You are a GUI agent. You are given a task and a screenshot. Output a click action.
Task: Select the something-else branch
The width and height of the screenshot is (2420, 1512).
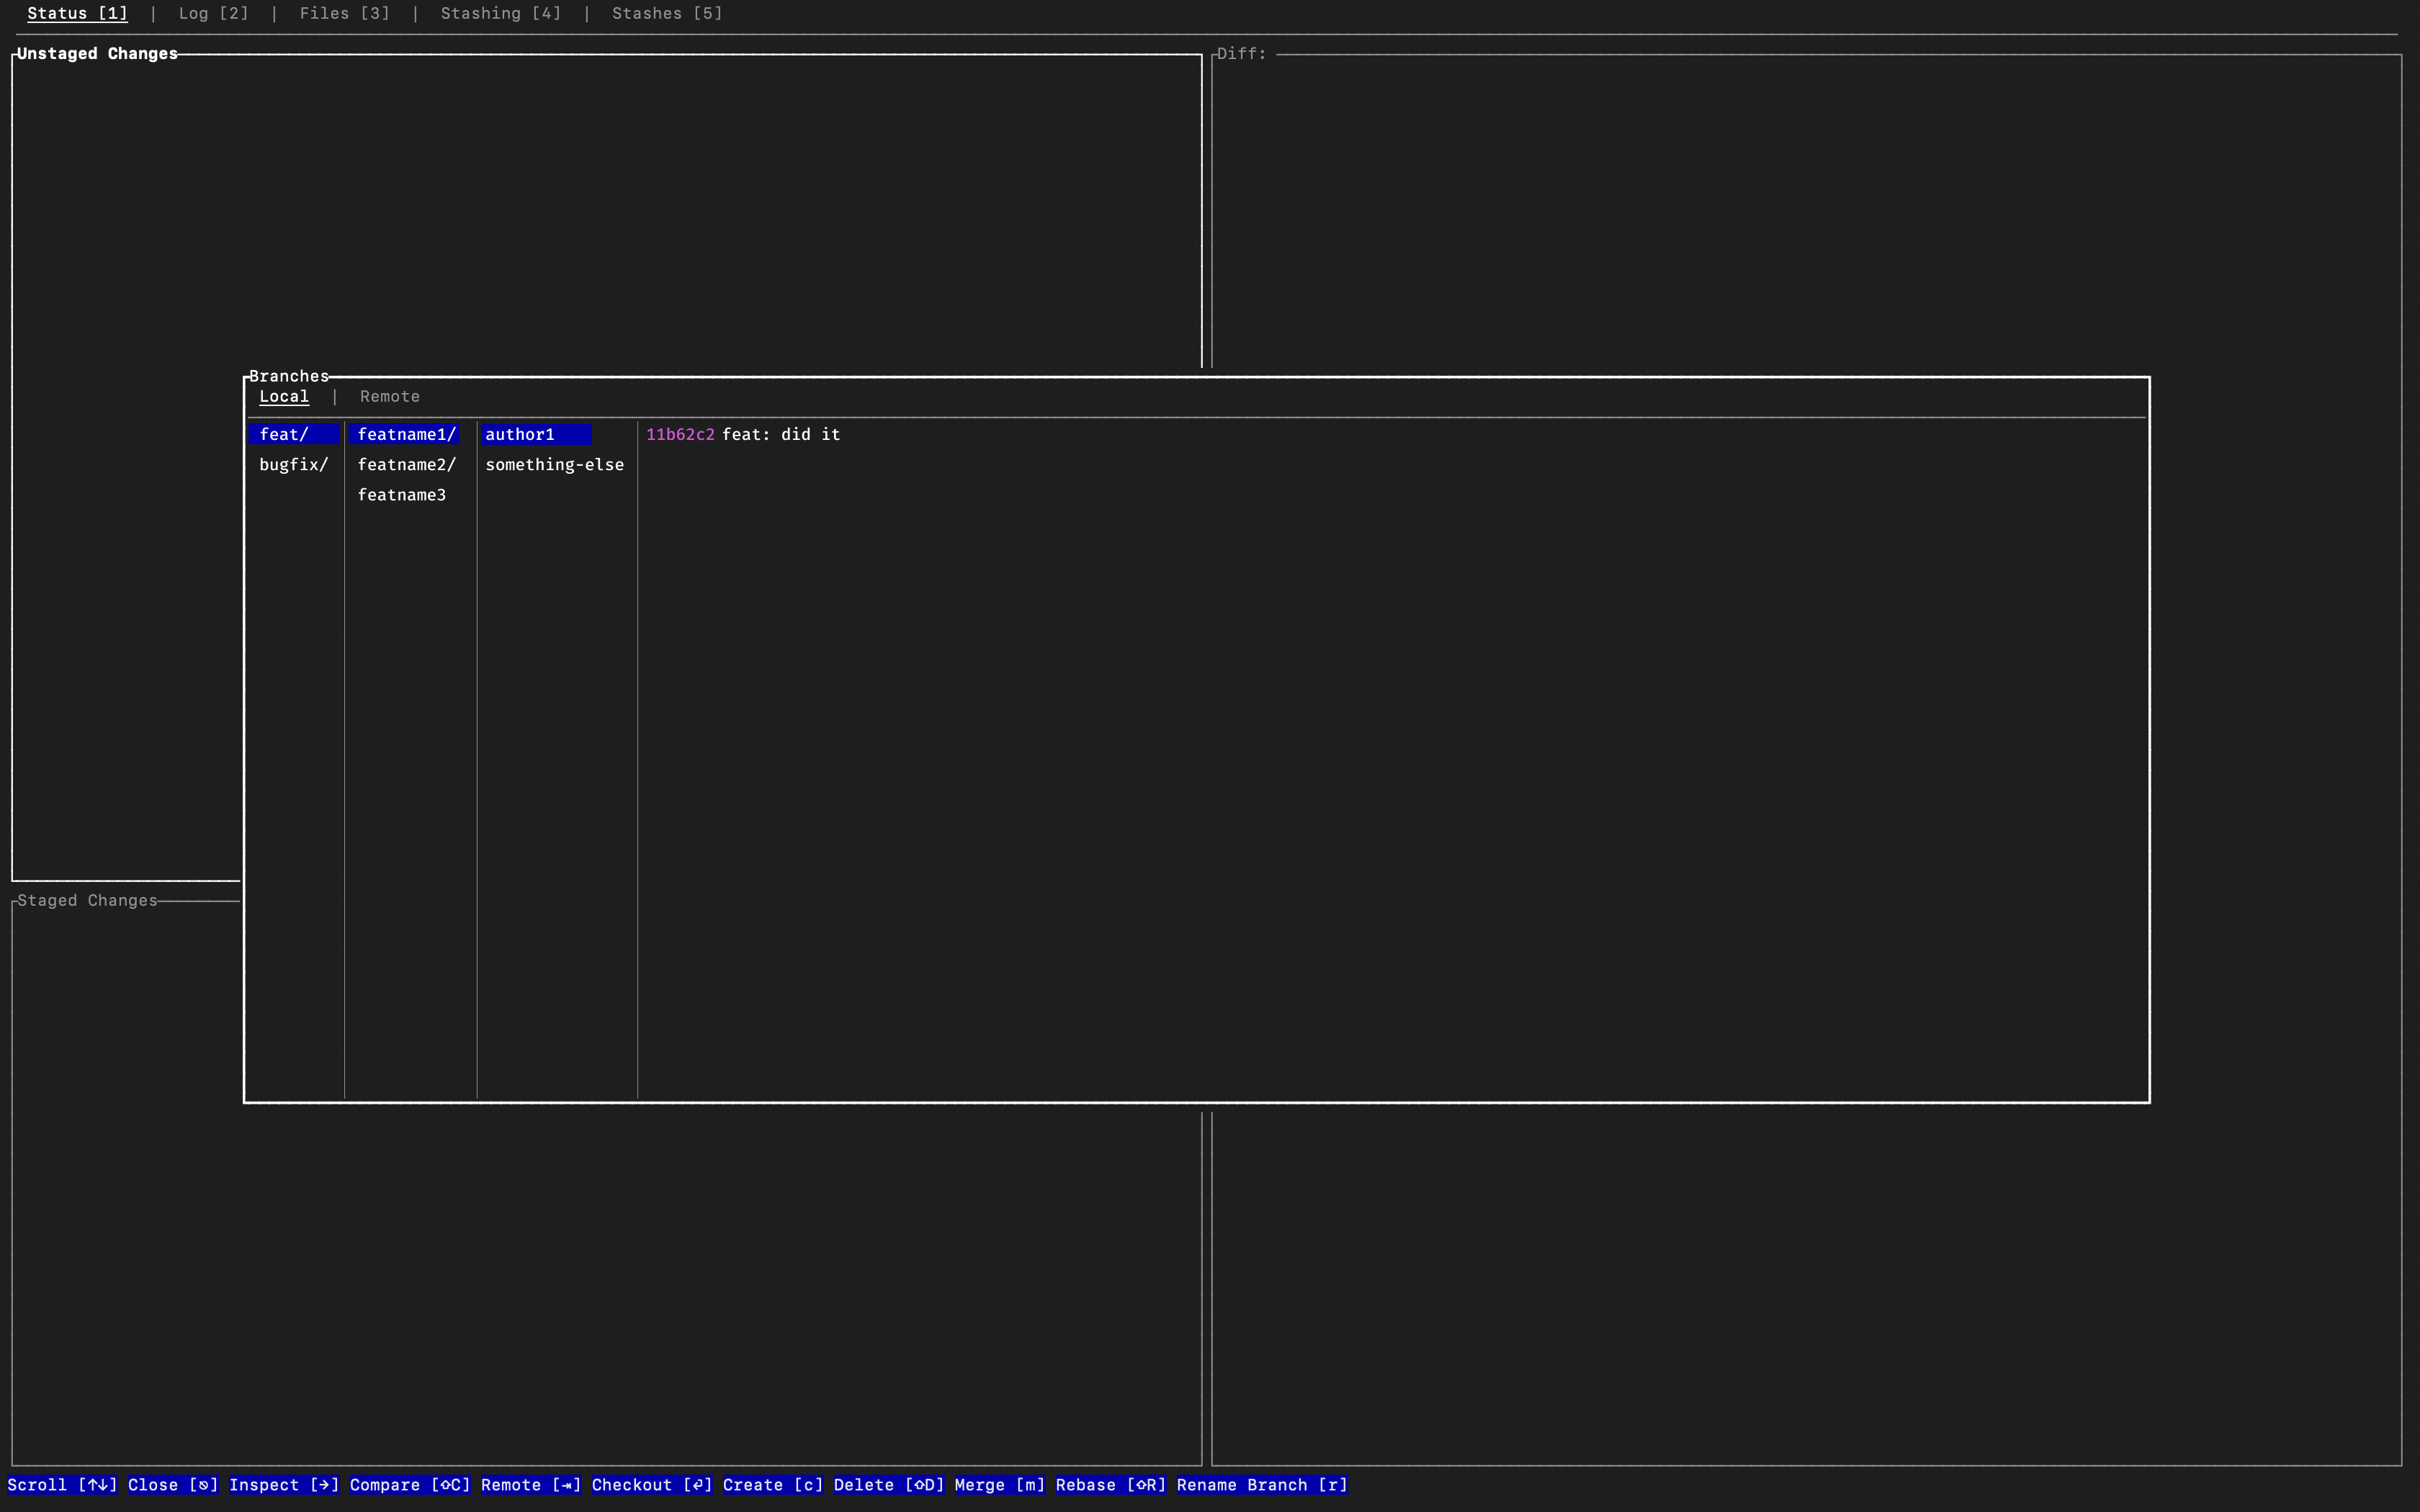(x=554, y=465)
